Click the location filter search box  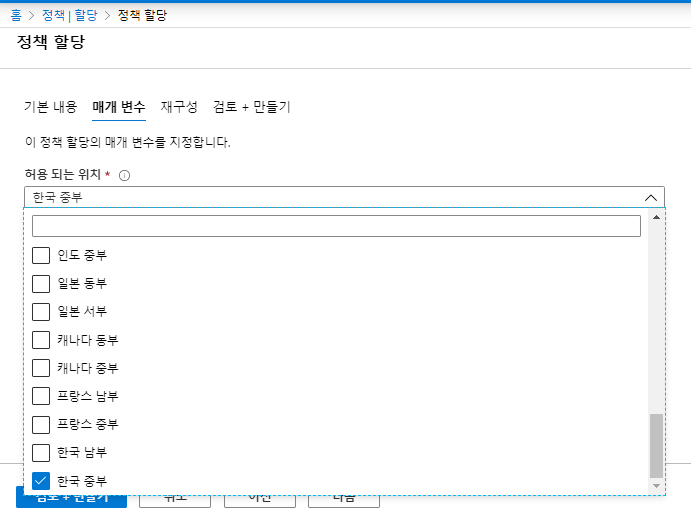pos(336,226)
